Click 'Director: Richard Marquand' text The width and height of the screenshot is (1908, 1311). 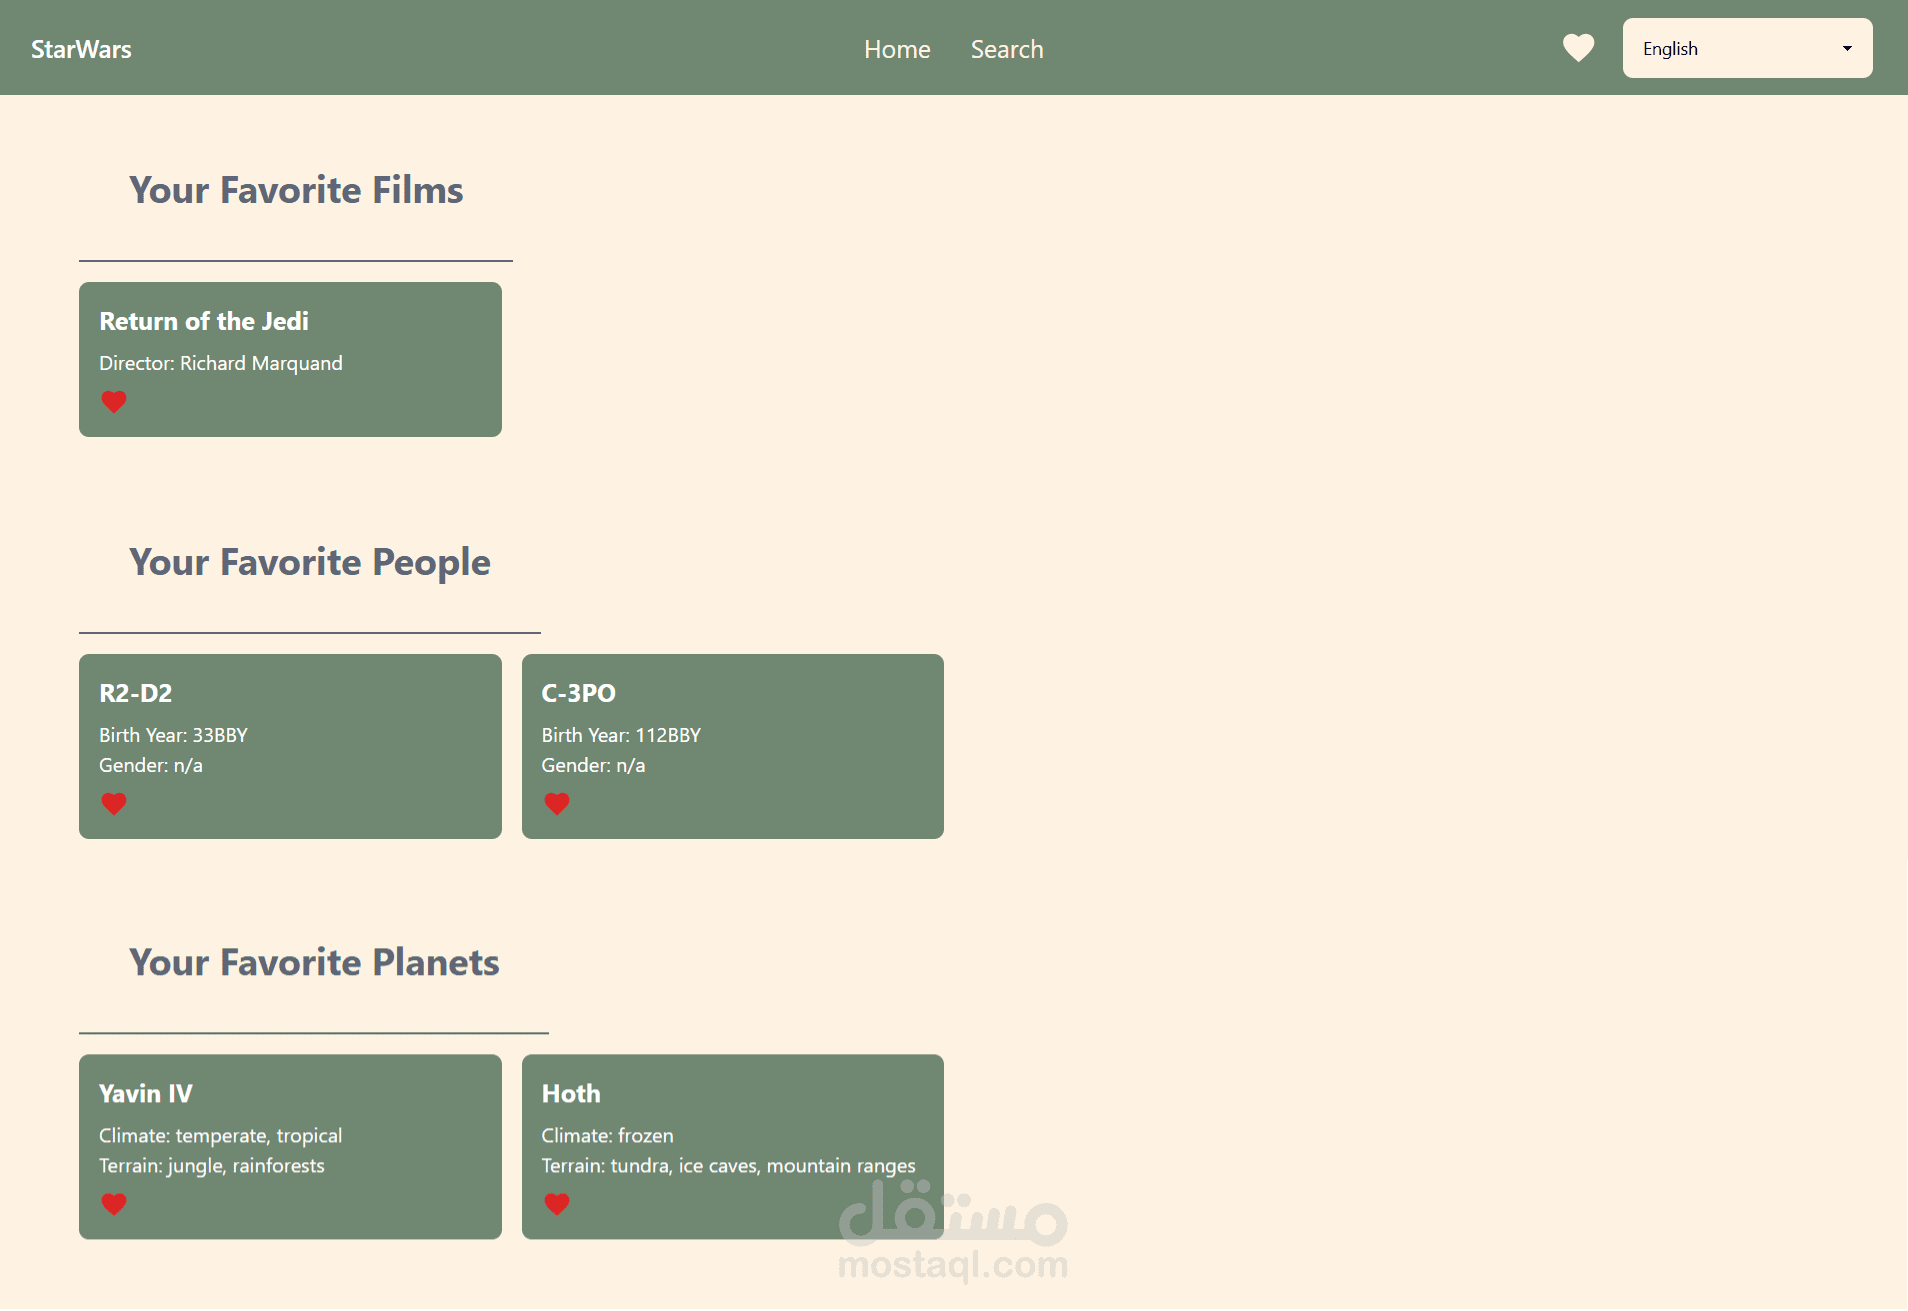coord(221,363)
